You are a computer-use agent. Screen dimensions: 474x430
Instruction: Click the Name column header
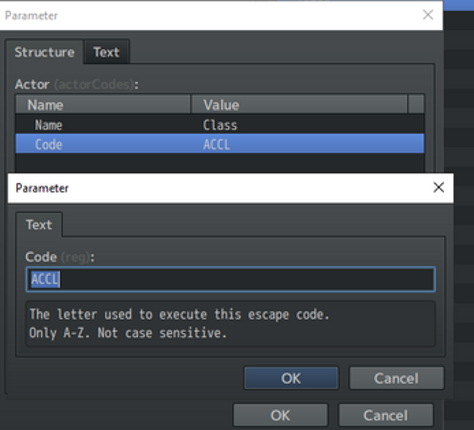tap(103, 105)
